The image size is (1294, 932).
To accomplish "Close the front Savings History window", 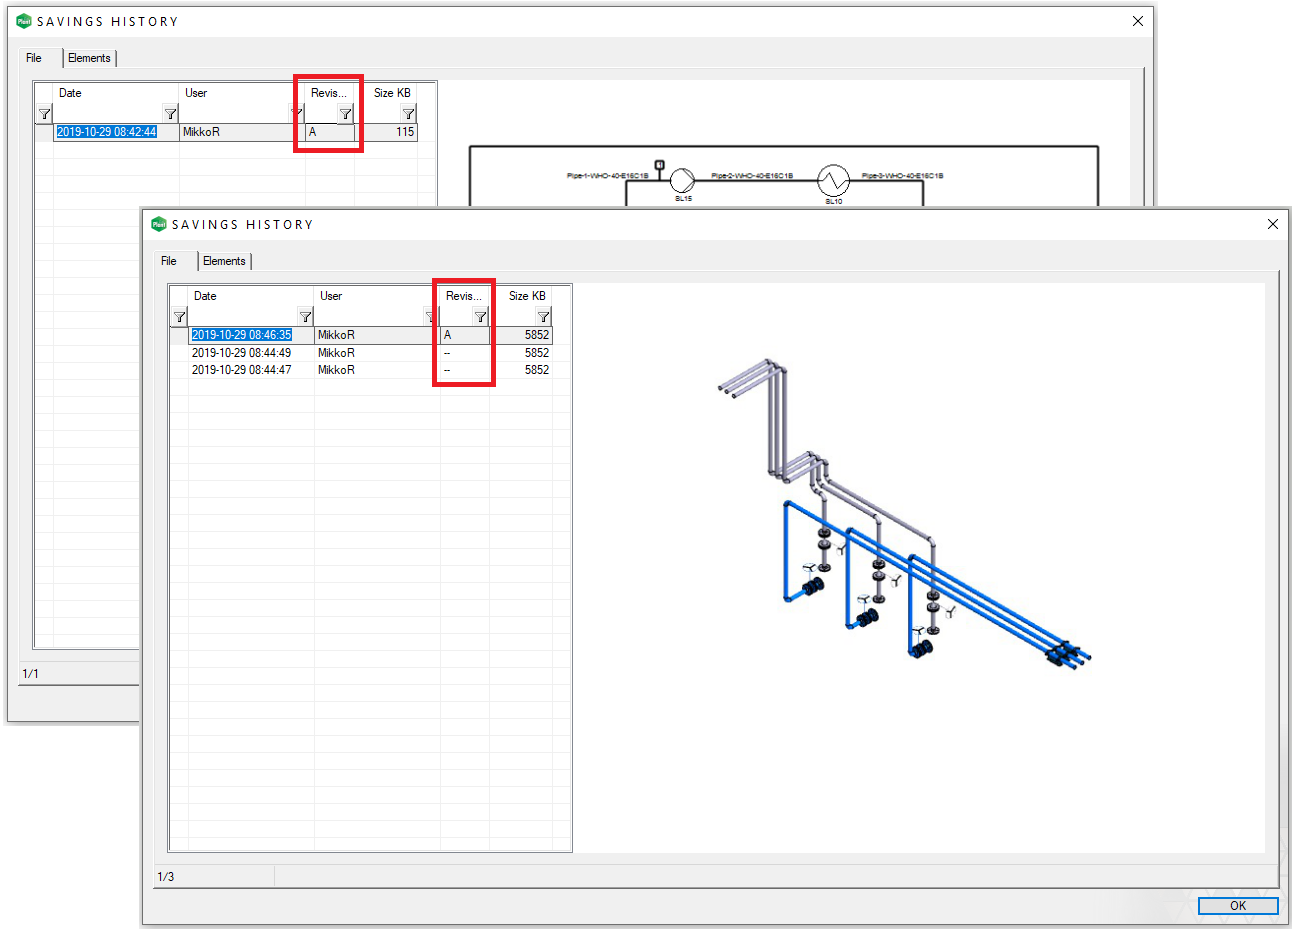I will coord(1272,224).
